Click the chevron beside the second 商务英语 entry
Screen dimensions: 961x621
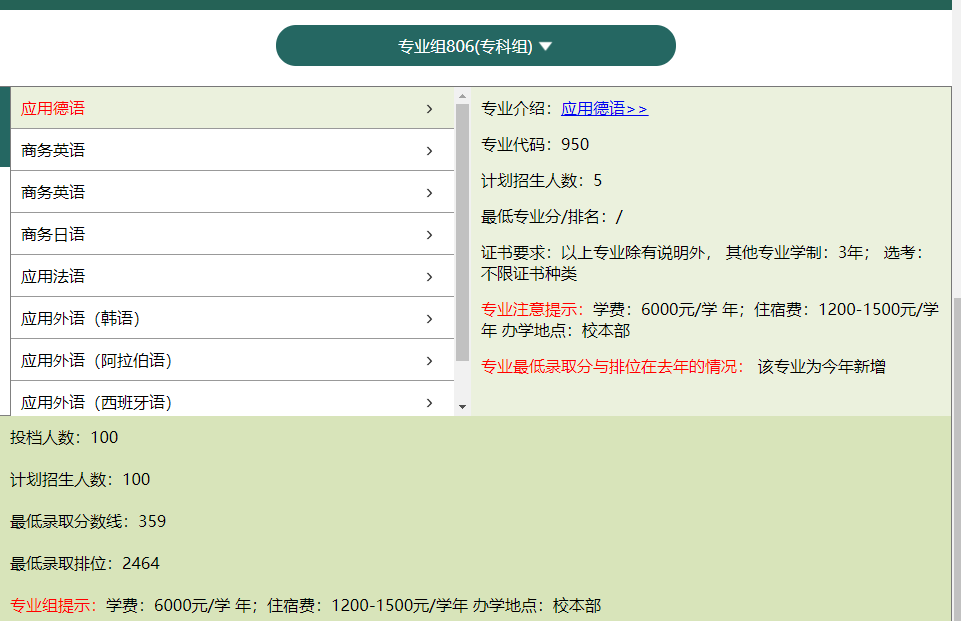(x=428, y=192)
